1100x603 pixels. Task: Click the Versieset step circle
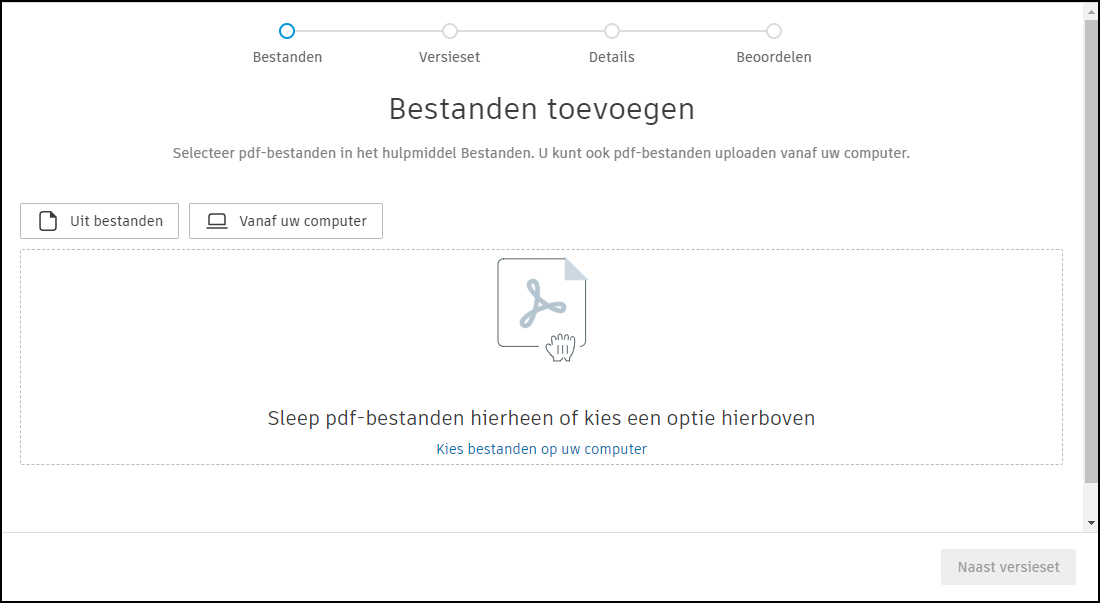[449, 31]
